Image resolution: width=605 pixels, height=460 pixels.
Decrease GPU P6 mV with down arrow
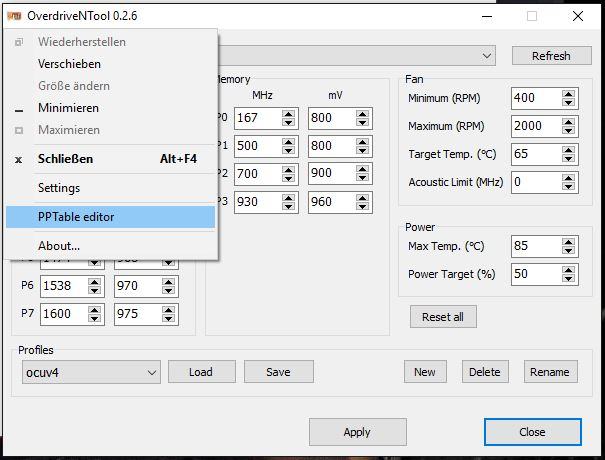[168, 291]
